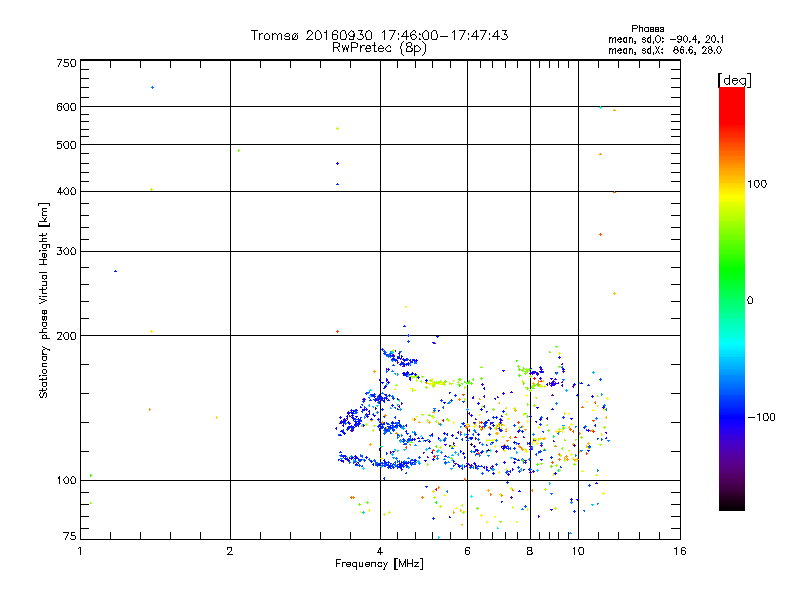Image resolution: width=800 pixels, height=600 pixels.
Task: Click the y-axis label '300'
Action: [x=66, y=252]
